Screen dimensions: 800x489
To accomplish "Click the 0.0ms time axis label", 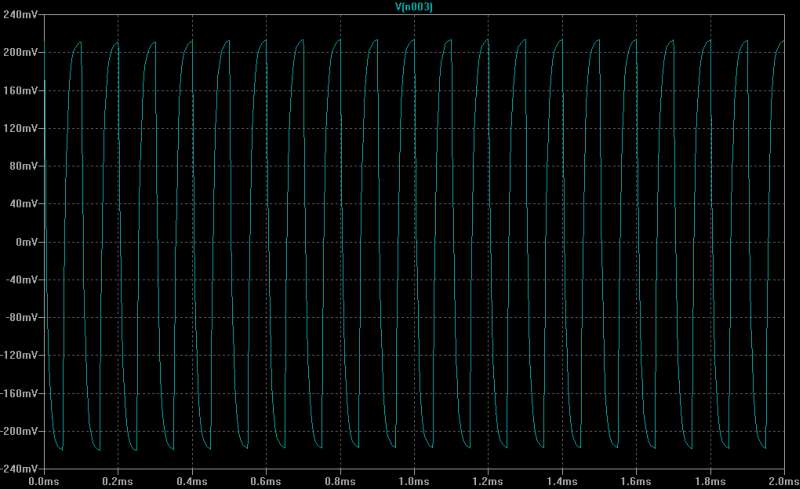I will click(x=44, y=481).
